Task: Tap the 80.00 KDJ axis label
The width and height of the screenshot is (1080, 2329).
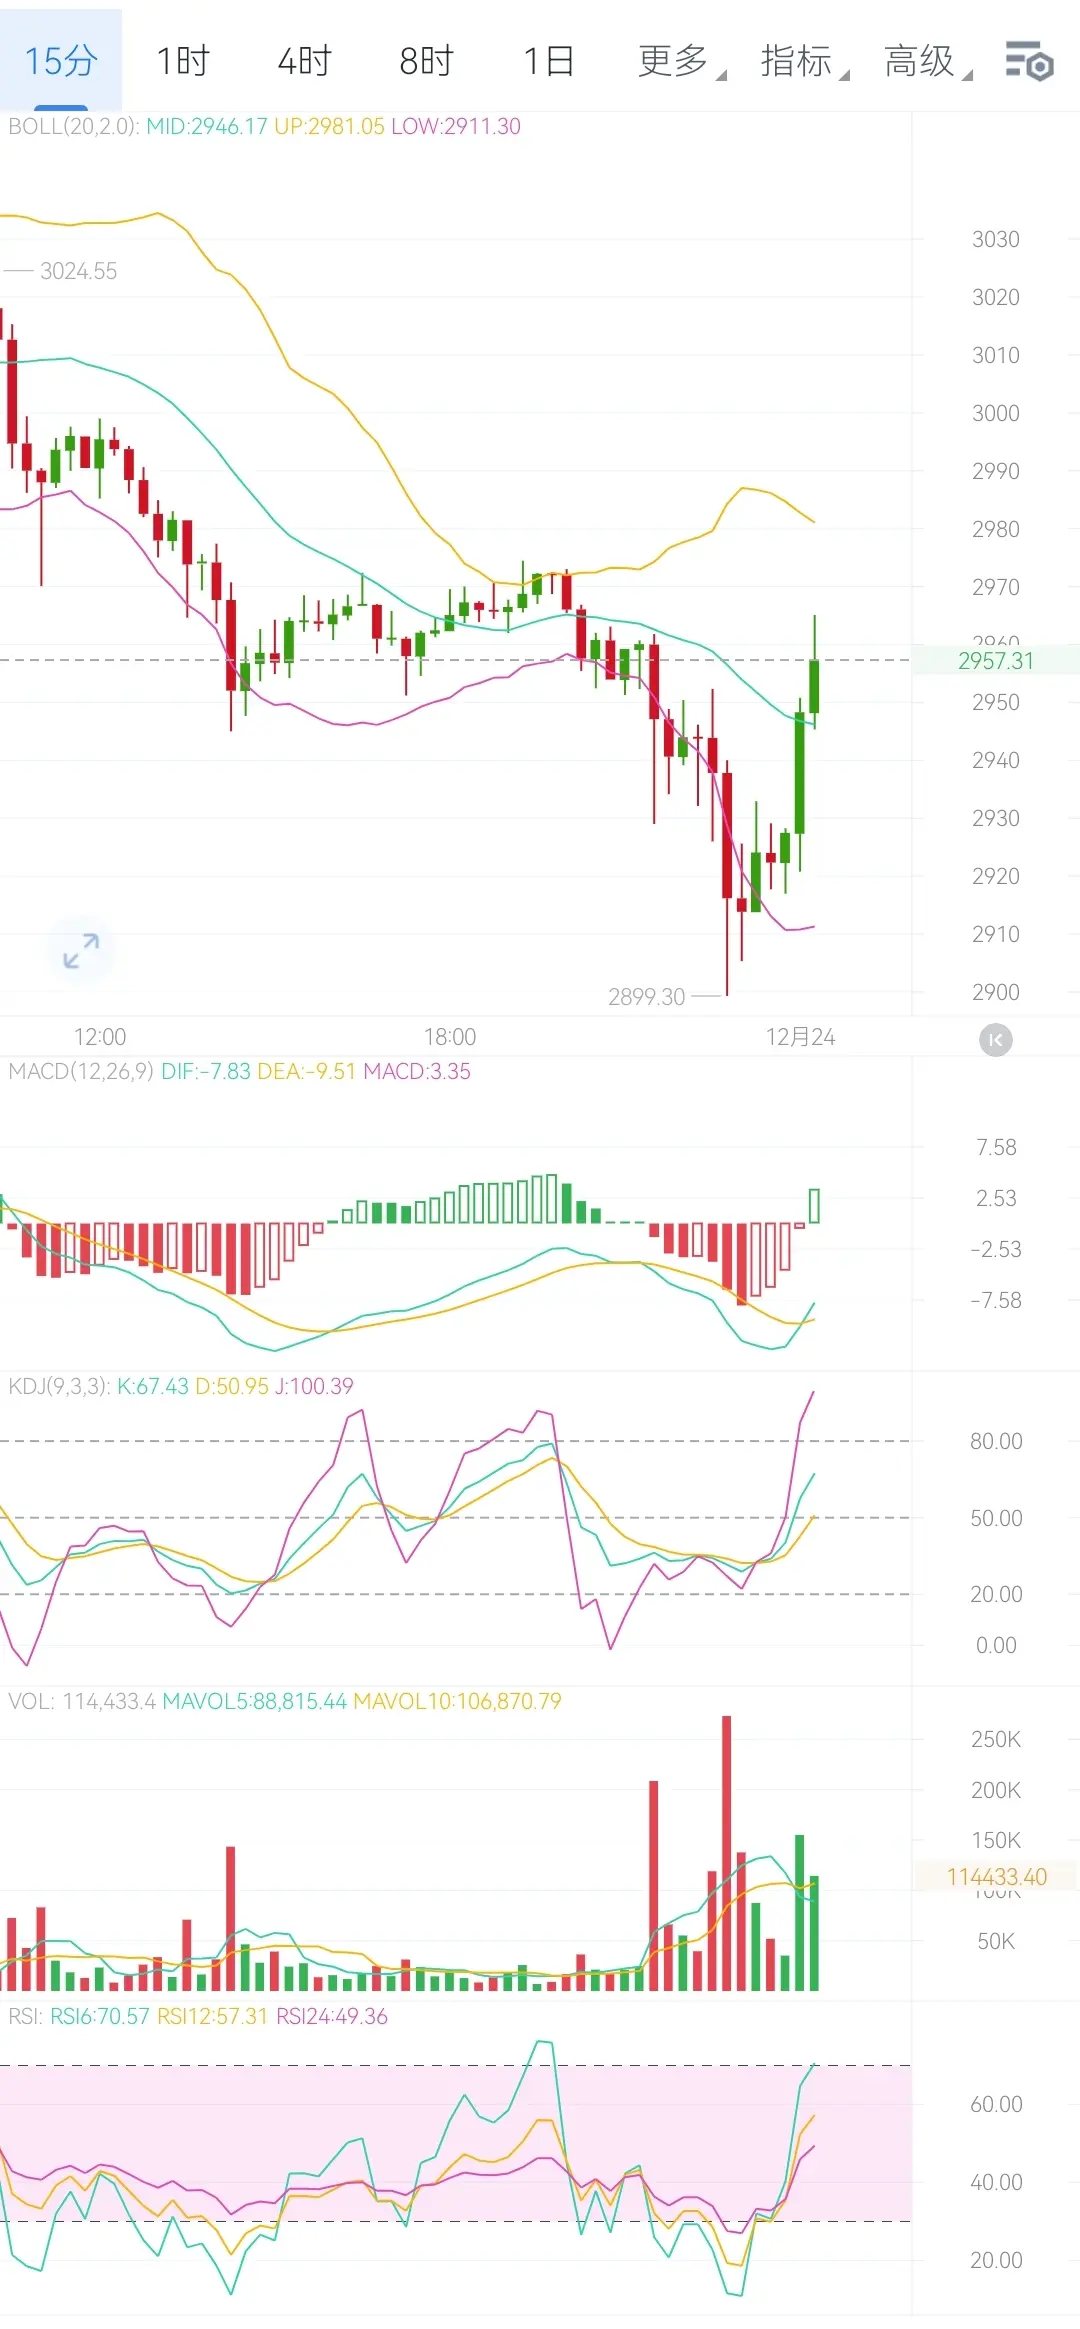Action: (x=996, y=1441)
